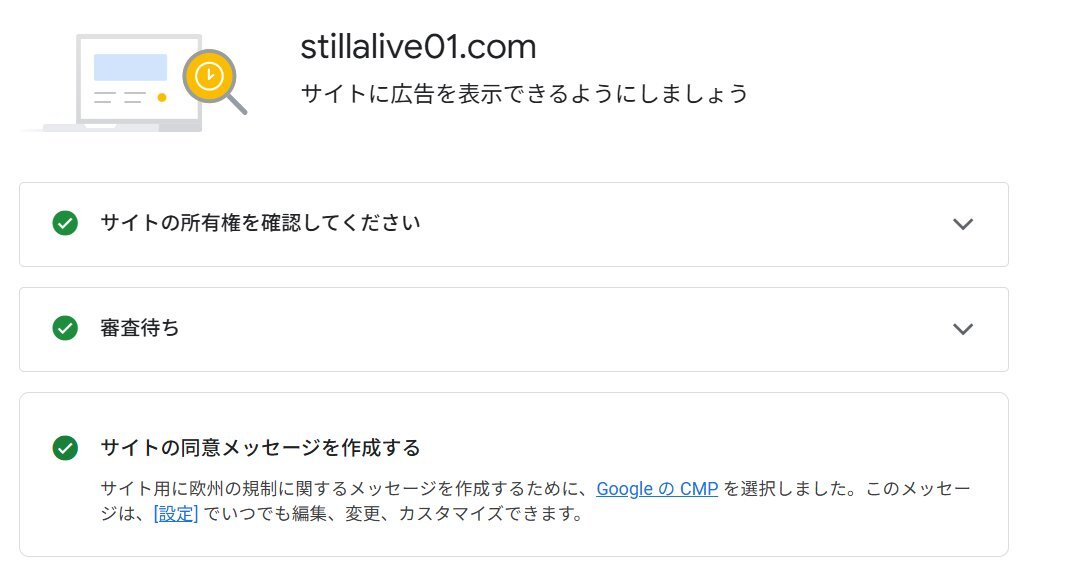Click the yellow dot in laptop illustration

(x=162, y=97)
